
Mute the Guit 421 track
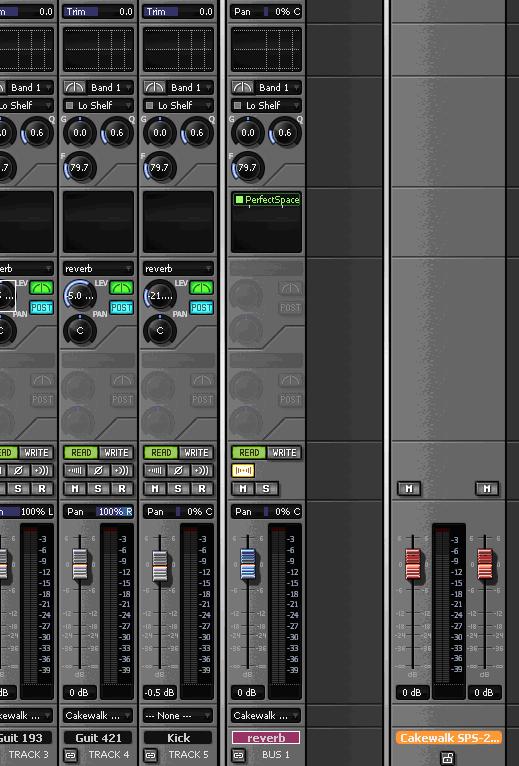(75, 489)
